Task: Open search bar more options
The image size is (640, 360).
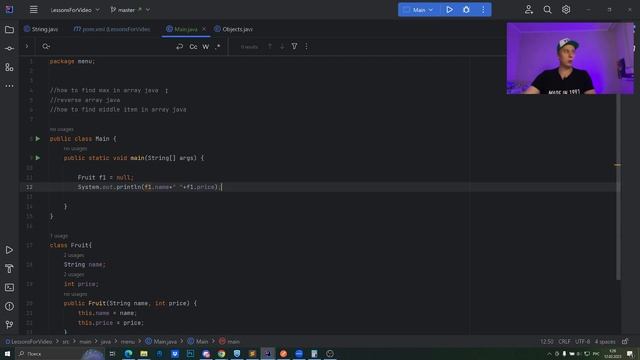Action: click(x=307, y=47)
